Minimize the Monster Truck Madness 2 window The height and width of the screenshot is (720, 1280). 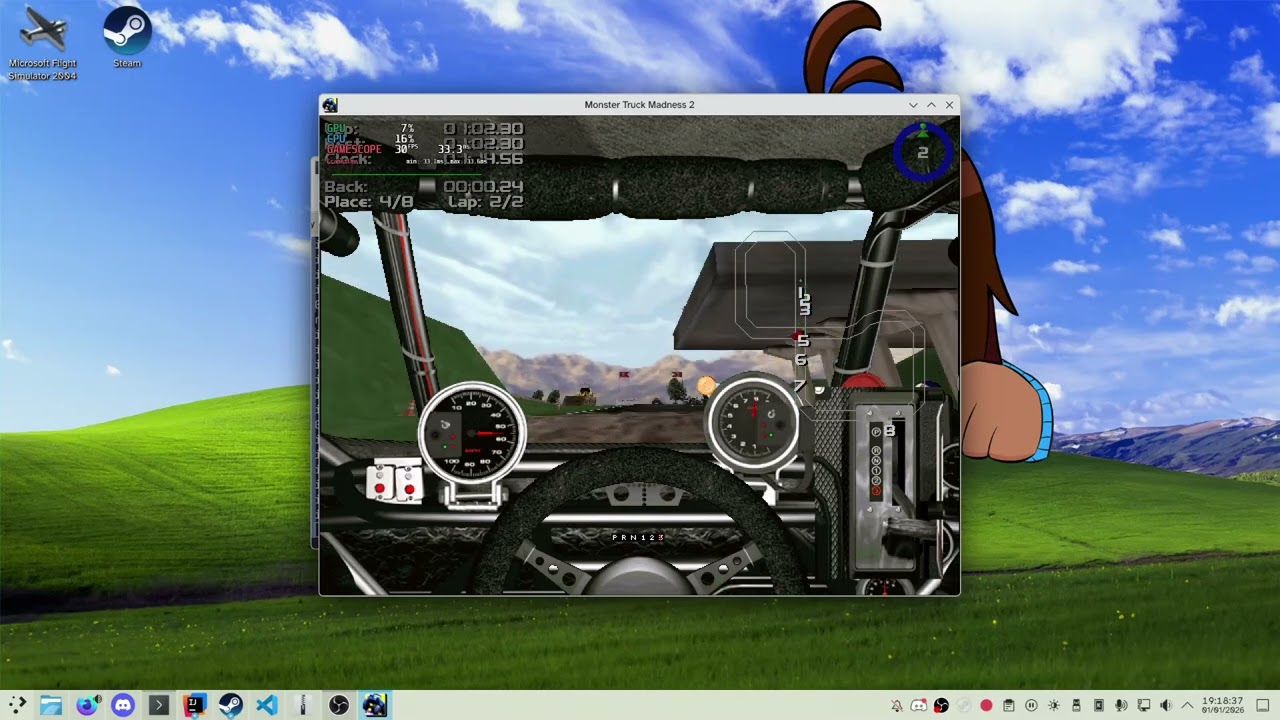pos(913,105)
